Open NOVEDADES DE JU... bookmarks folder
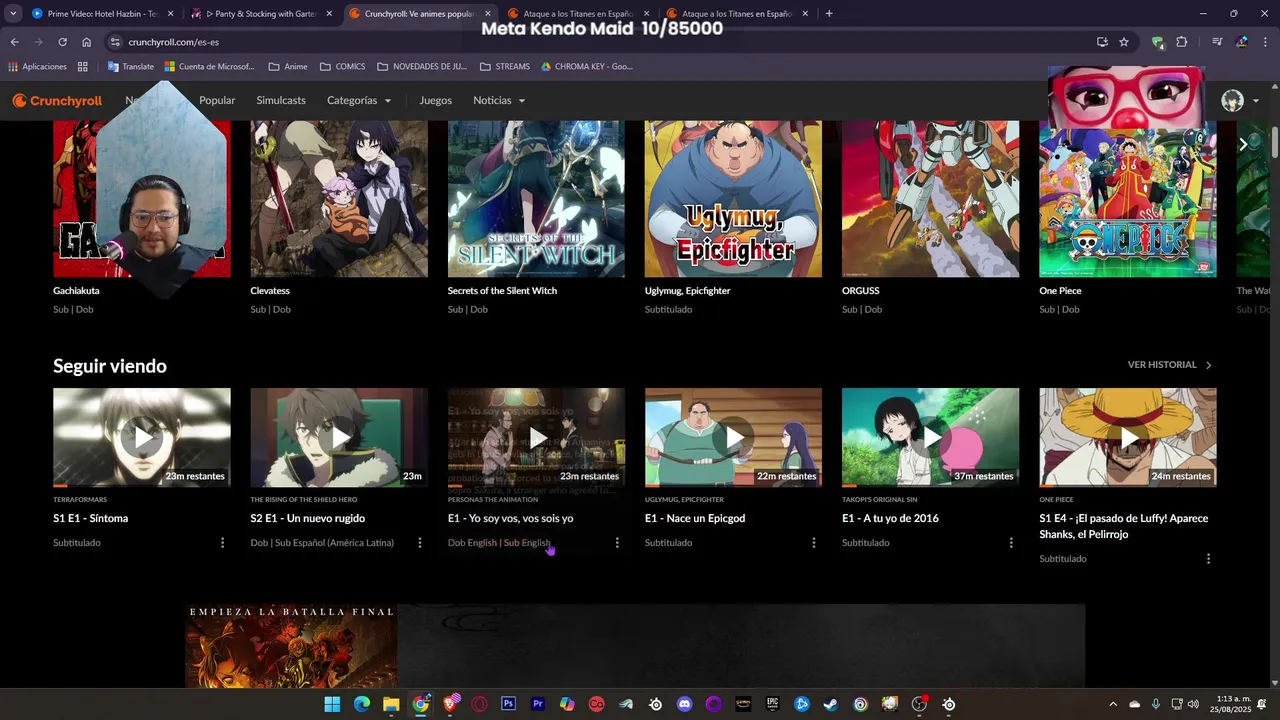The height and width of the screenshot is (720, 1280). click(x=422, y=67)
